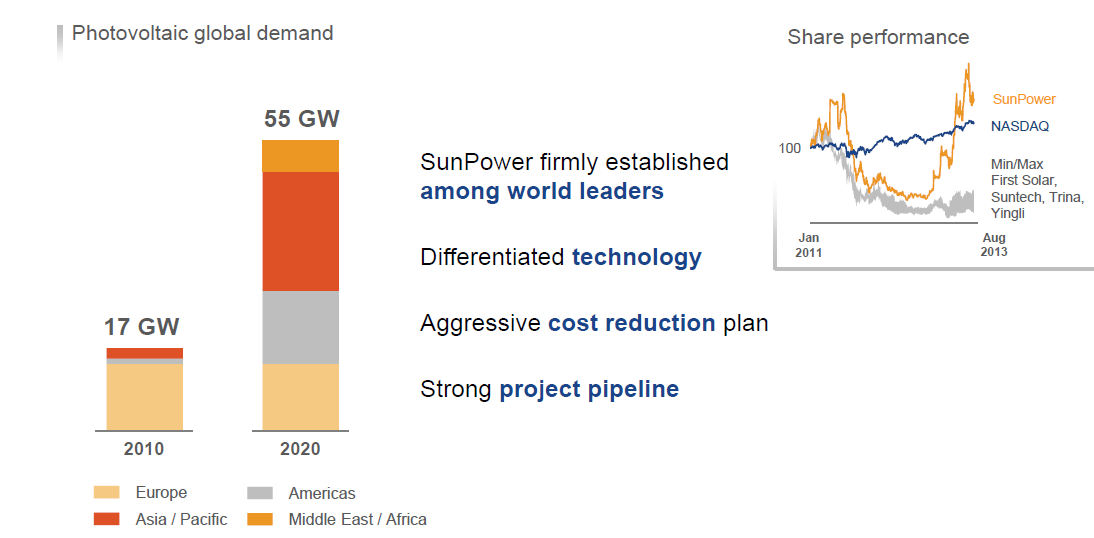Select the 2010 axis label
Viewport: 1094px width, 538px height.
(x=144, y=449)
